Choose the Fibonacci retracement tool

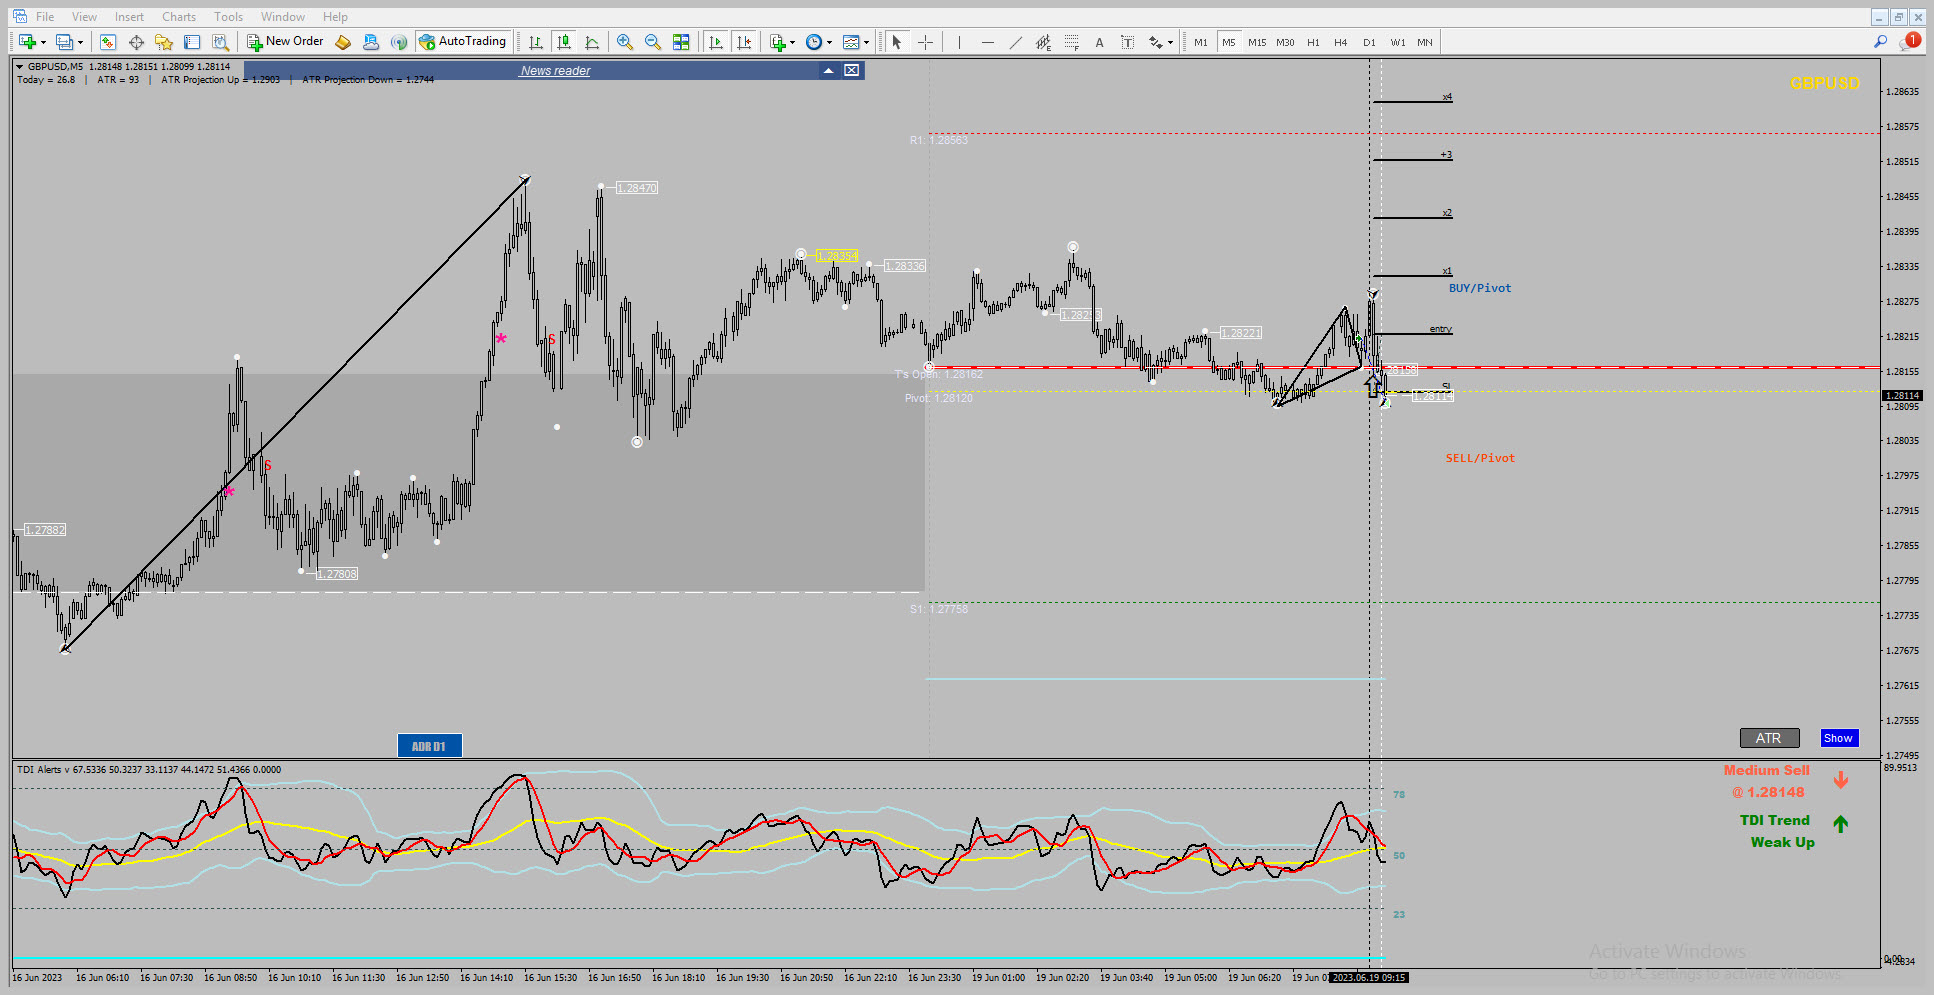point(1071,42)
